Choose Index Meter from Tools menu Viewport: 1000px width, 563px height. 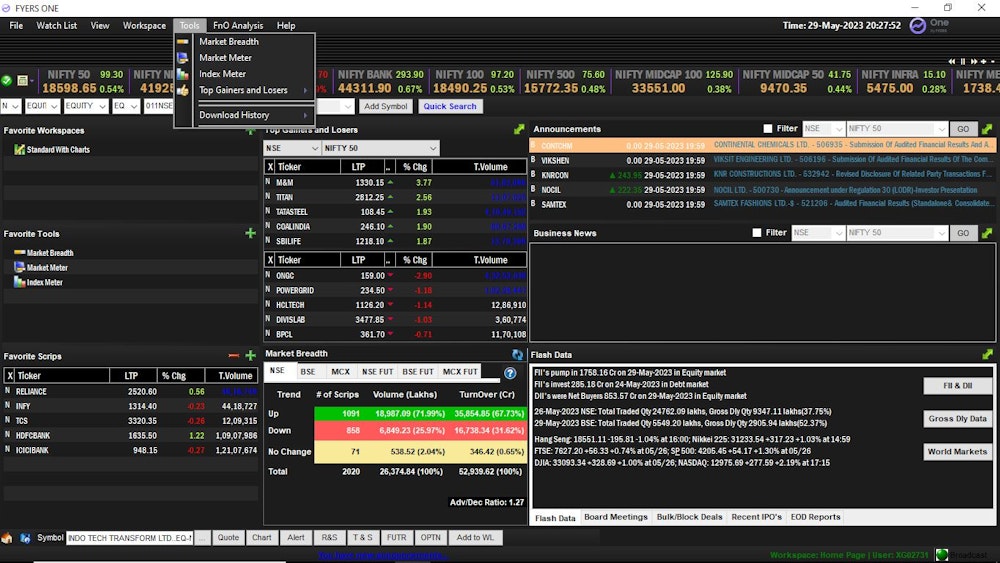(x=222, y=74)
